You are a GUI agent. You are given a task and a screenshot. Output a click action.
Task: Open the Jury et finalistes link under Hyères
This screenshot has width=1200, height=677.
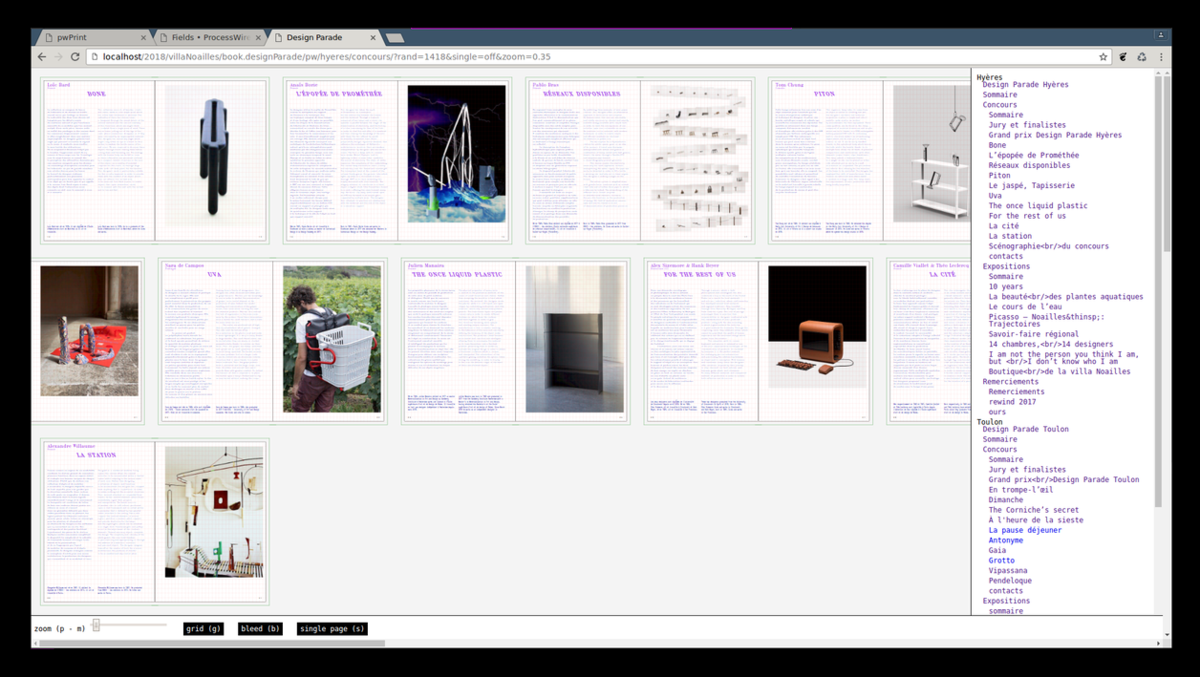pos(1027,125)
